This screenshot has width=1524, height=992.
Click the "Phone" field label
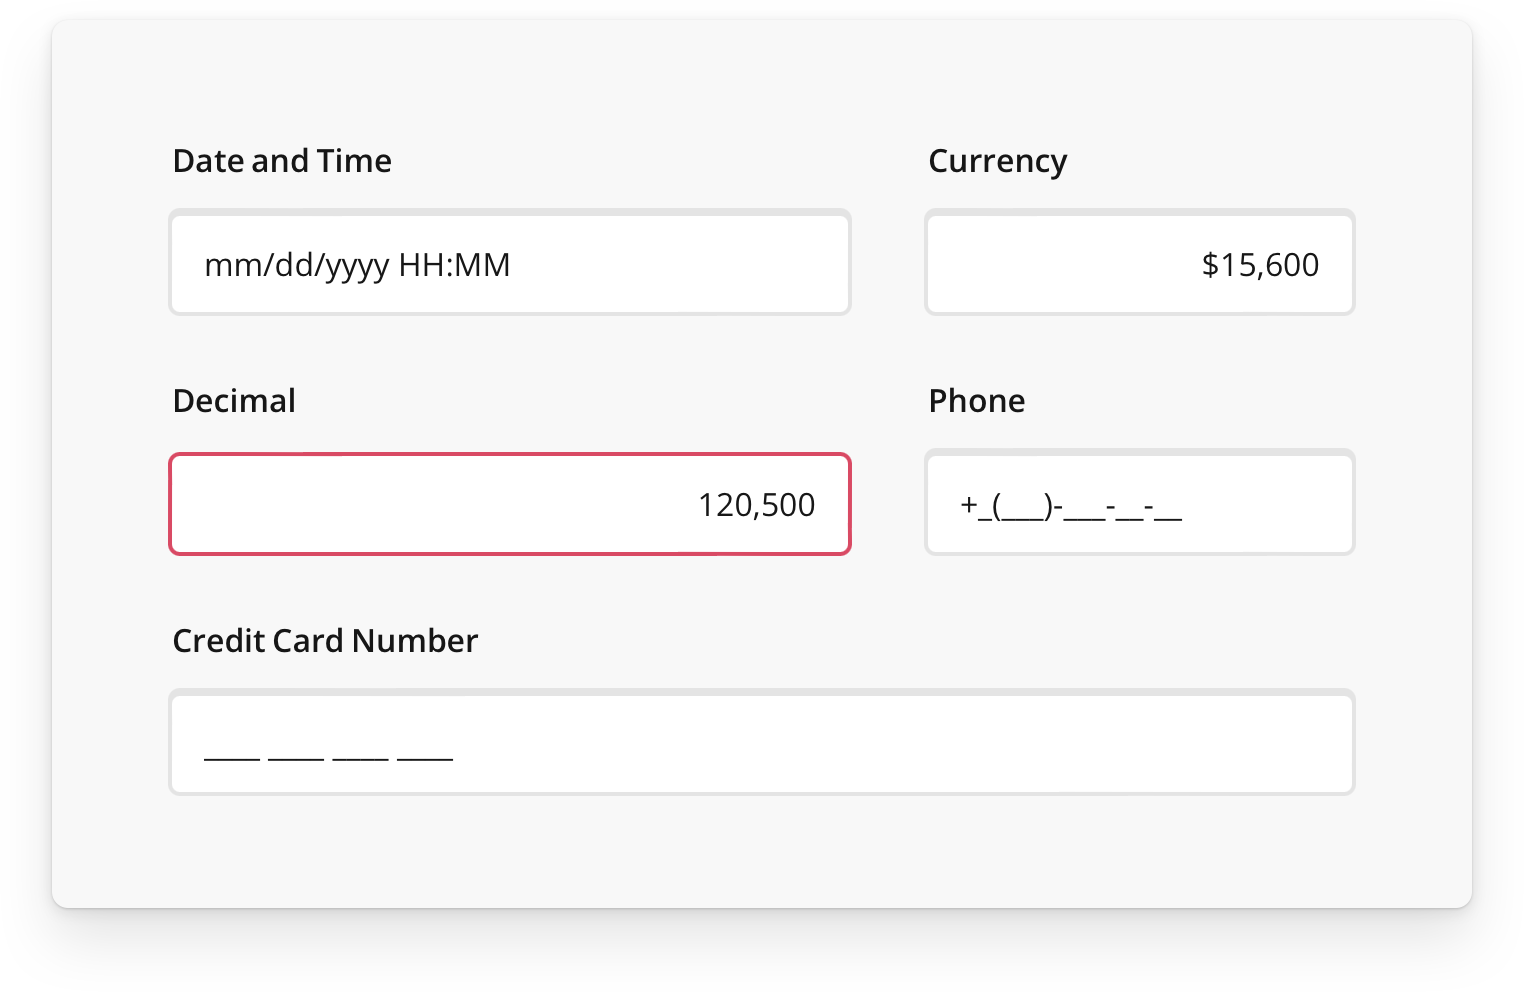coord(976,401)
